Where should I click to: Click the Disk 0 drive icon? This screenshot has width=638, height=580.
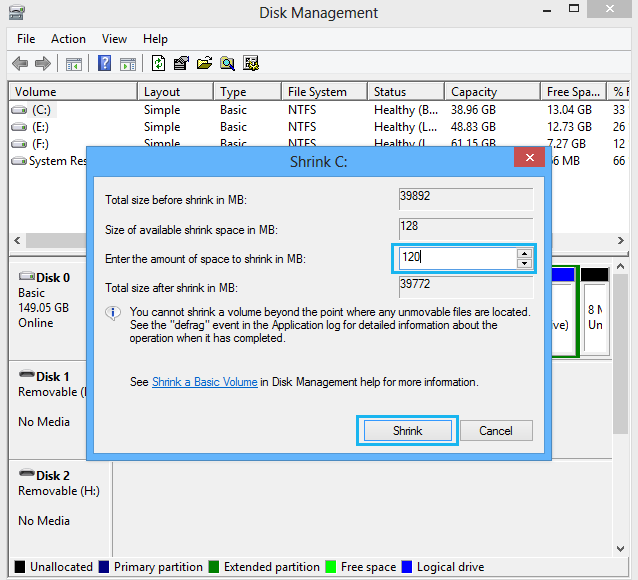coord(27,276)
